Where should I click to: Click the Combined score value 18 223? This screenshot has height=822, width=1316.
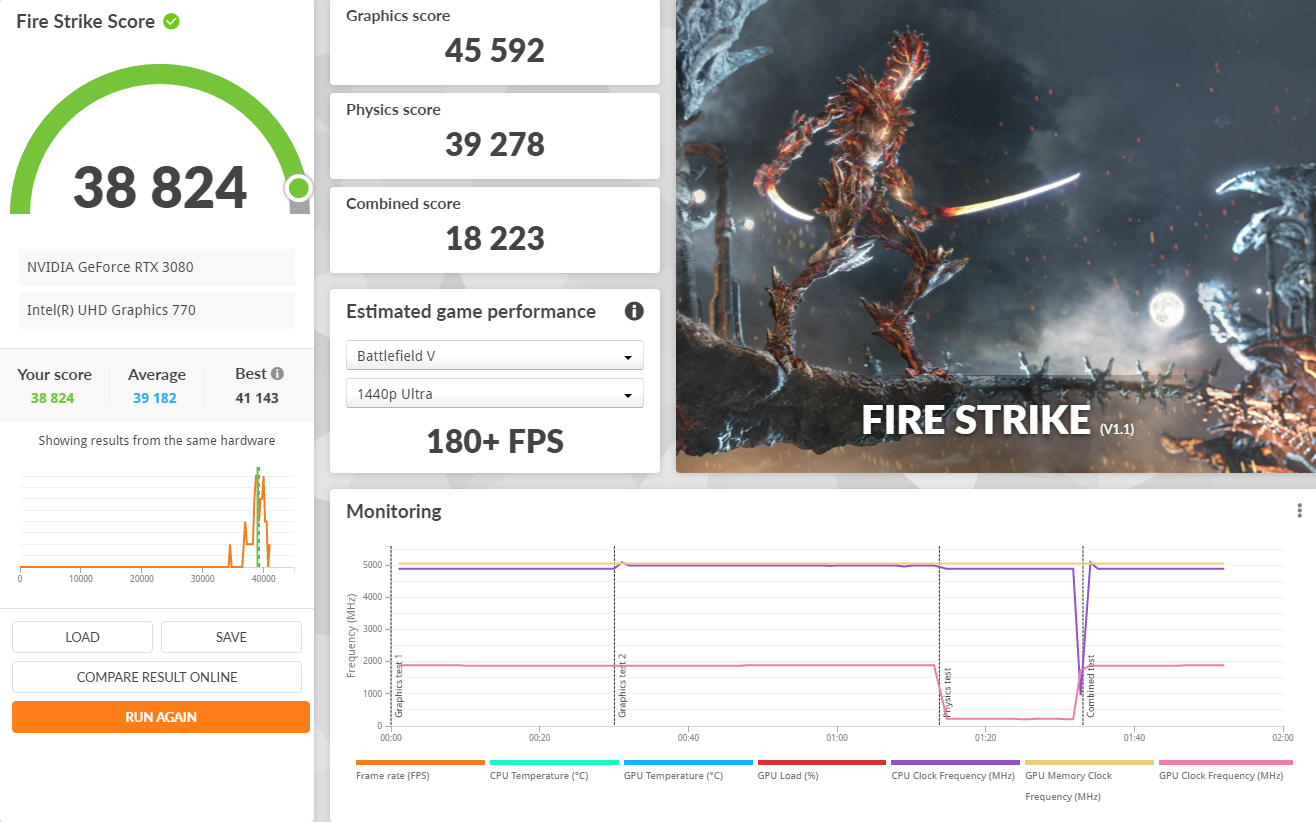(495, 238)
